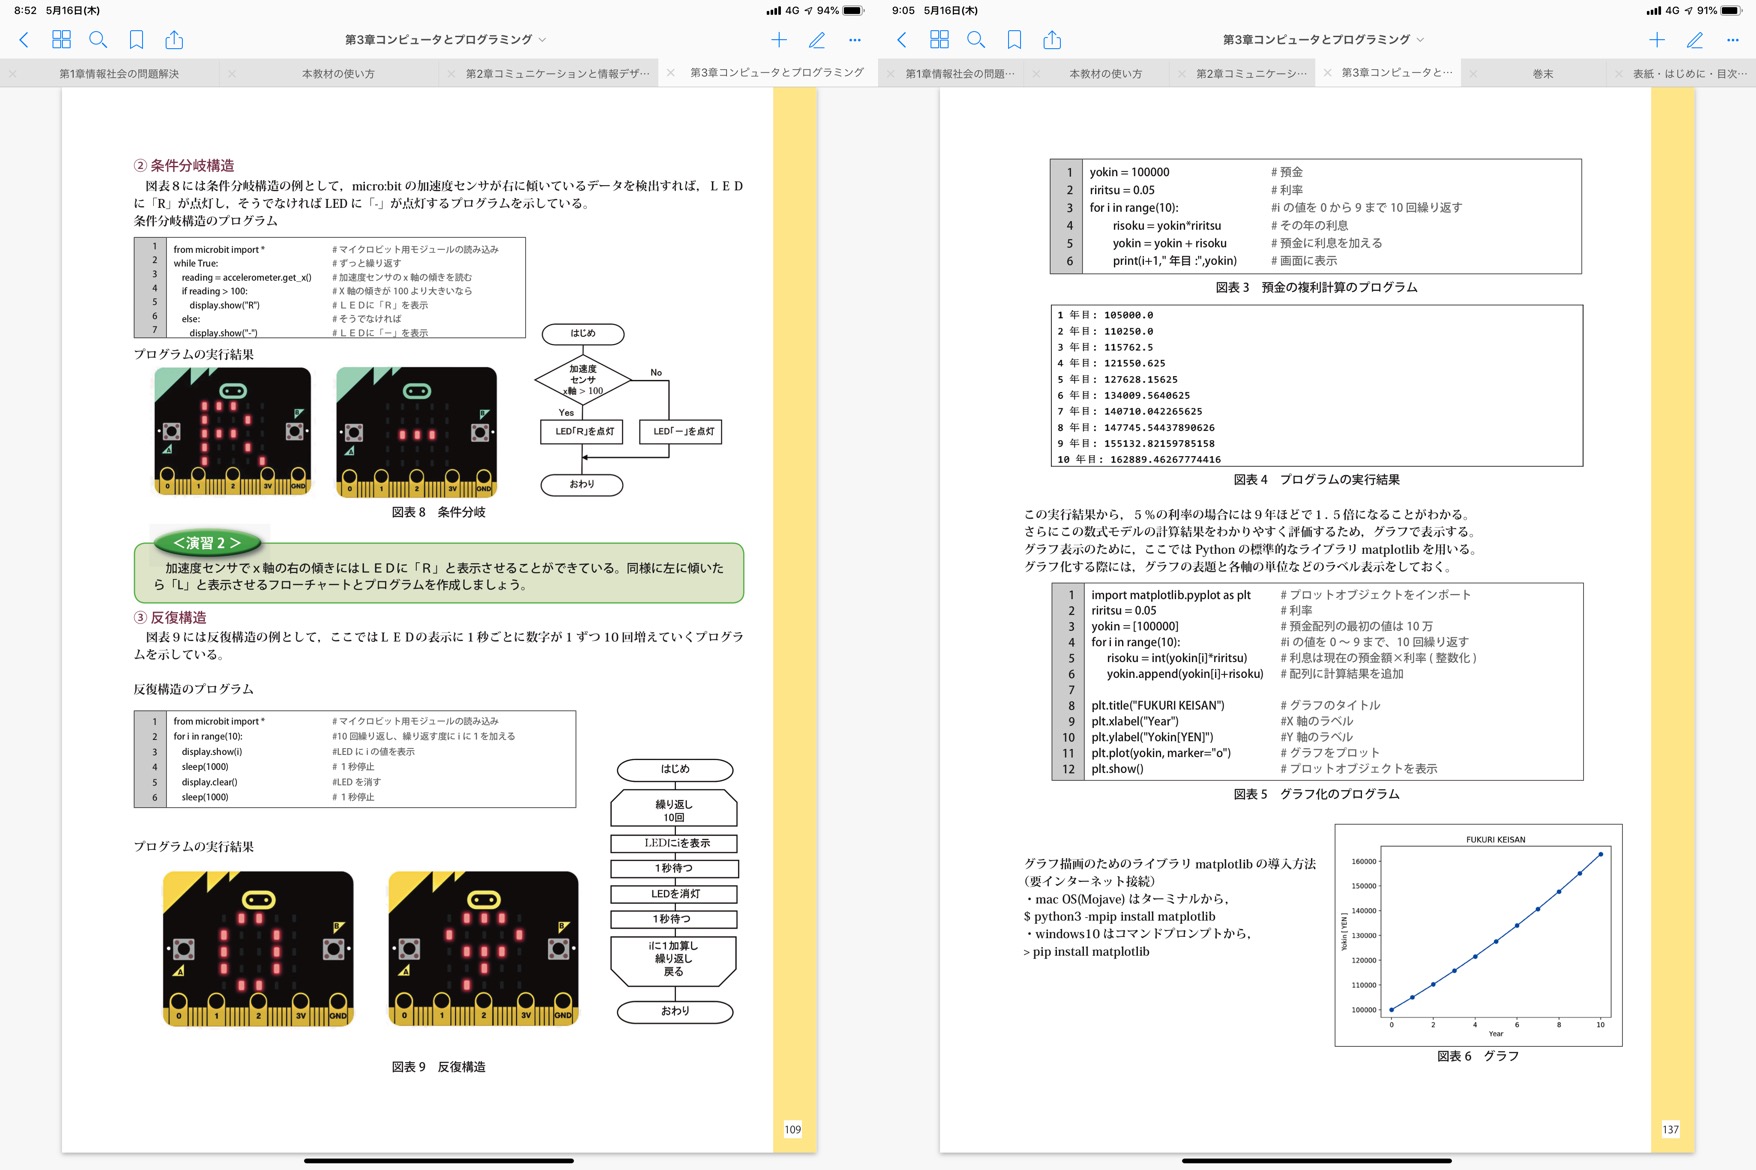Image resolution: width=1756 pixels, height=1170 pixels.
Task: Close the 本教材の使い方 tab in left window
Action: click(231, 74)
